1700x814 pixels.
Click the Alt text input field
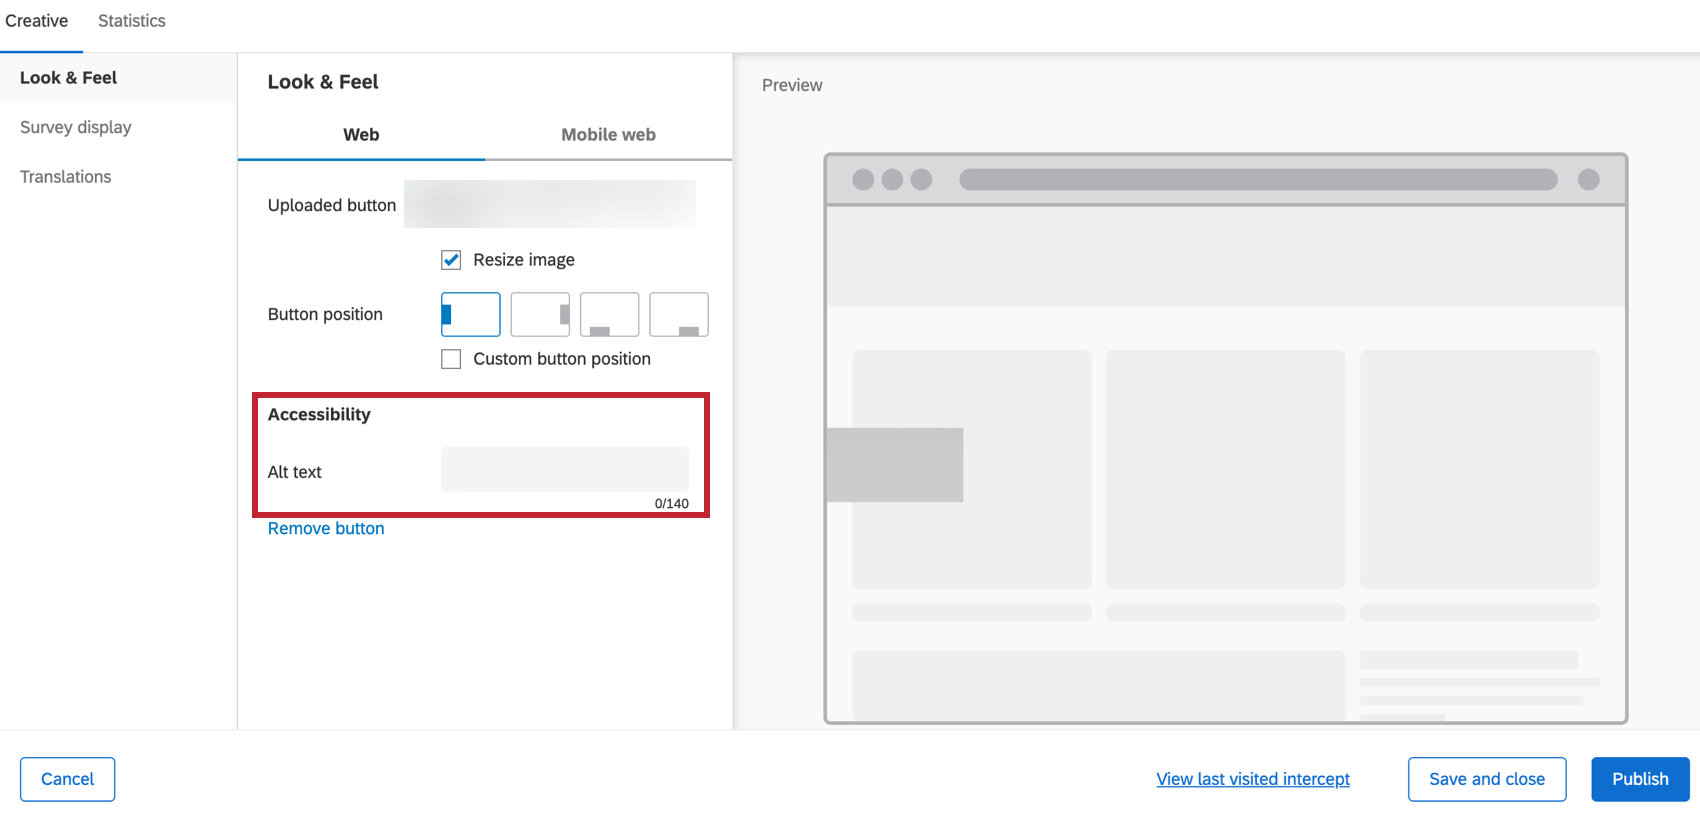[x=565, y=469]
